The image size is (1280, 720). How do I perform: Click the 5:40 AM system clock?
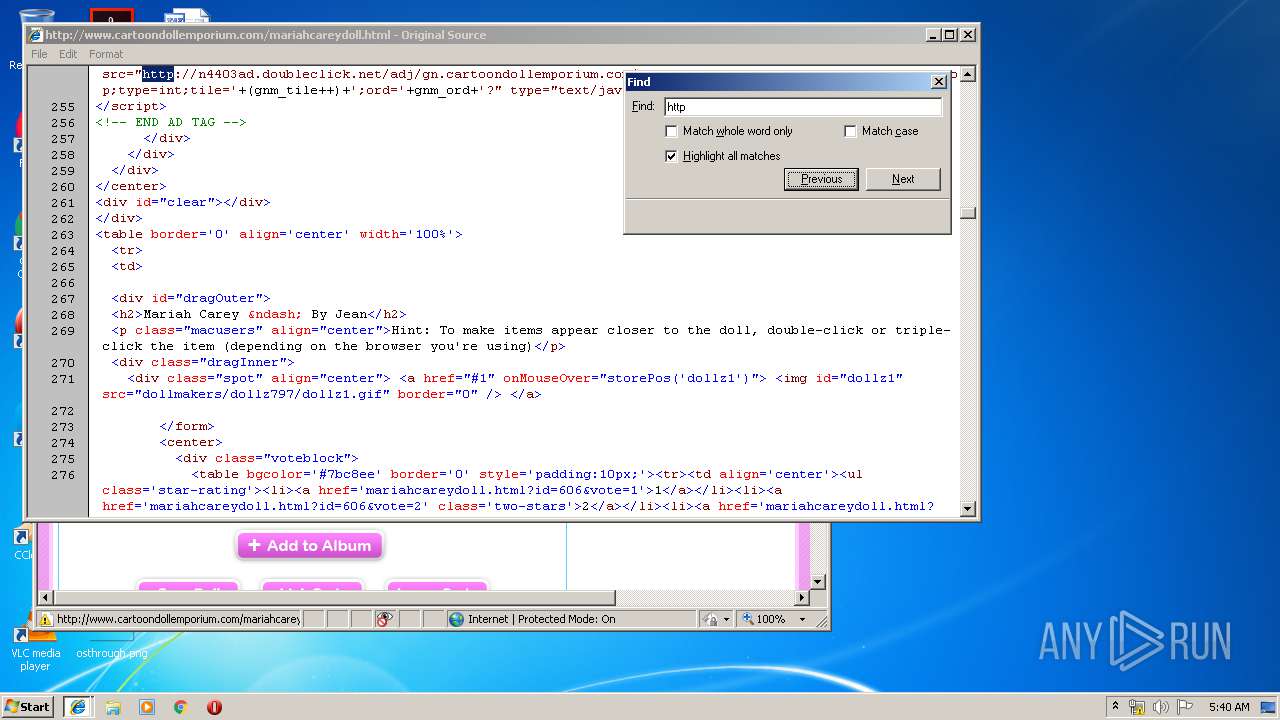(x=1228, y=707)
